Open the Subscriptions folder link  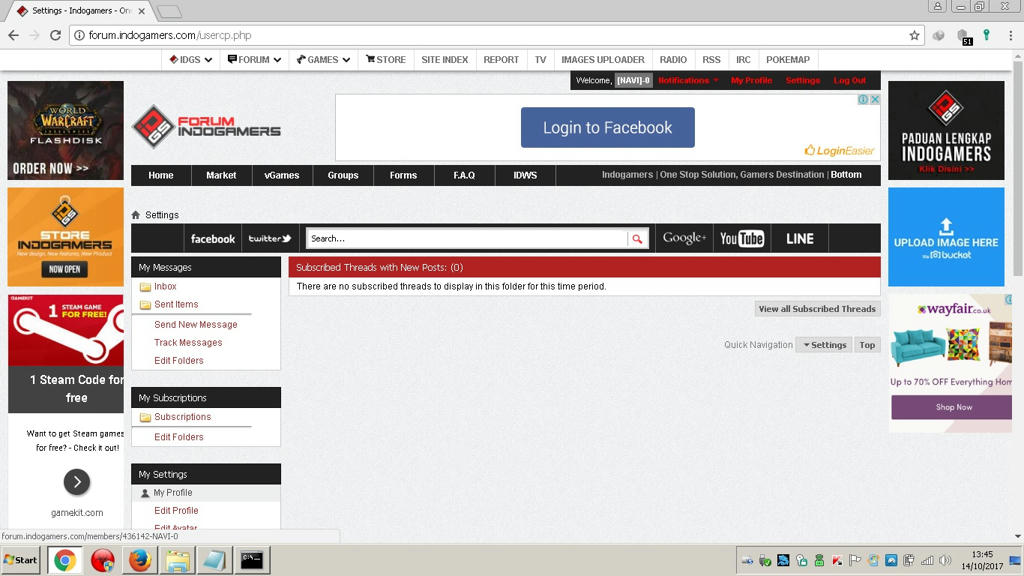(183, 417)
